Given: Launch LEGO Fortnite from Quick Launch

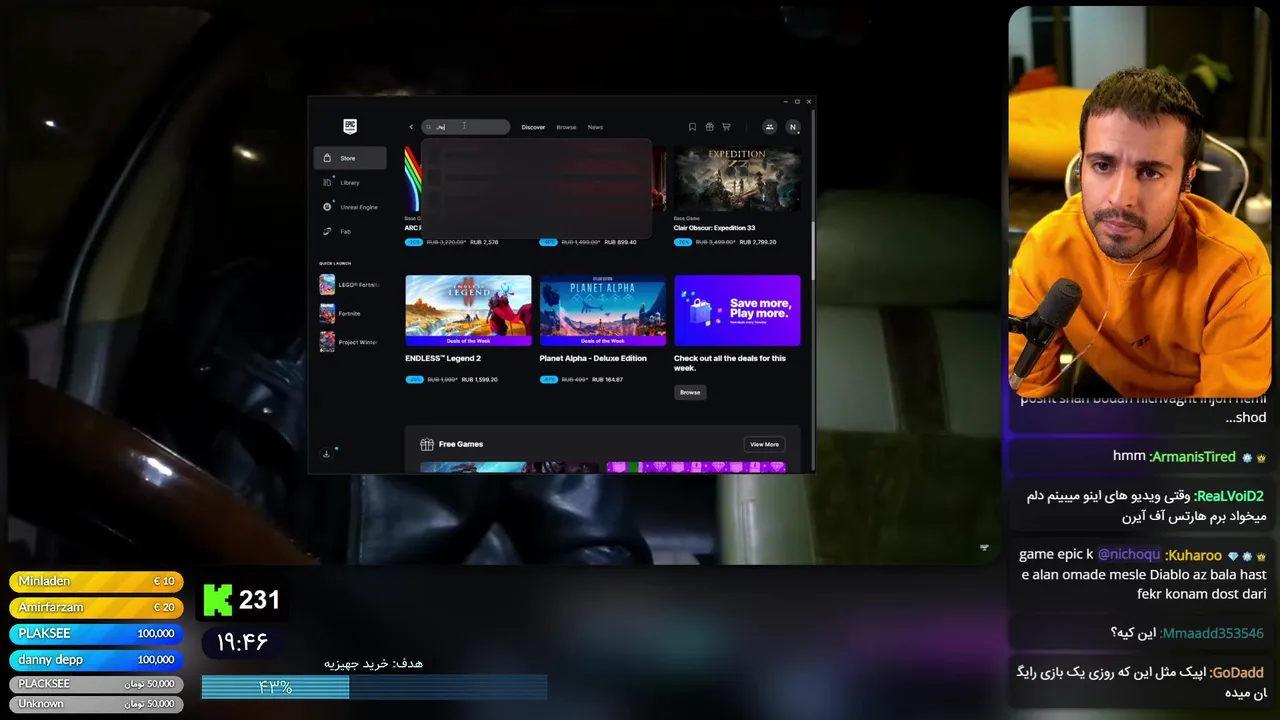Looking at the screenshot, I should (349, 285).
